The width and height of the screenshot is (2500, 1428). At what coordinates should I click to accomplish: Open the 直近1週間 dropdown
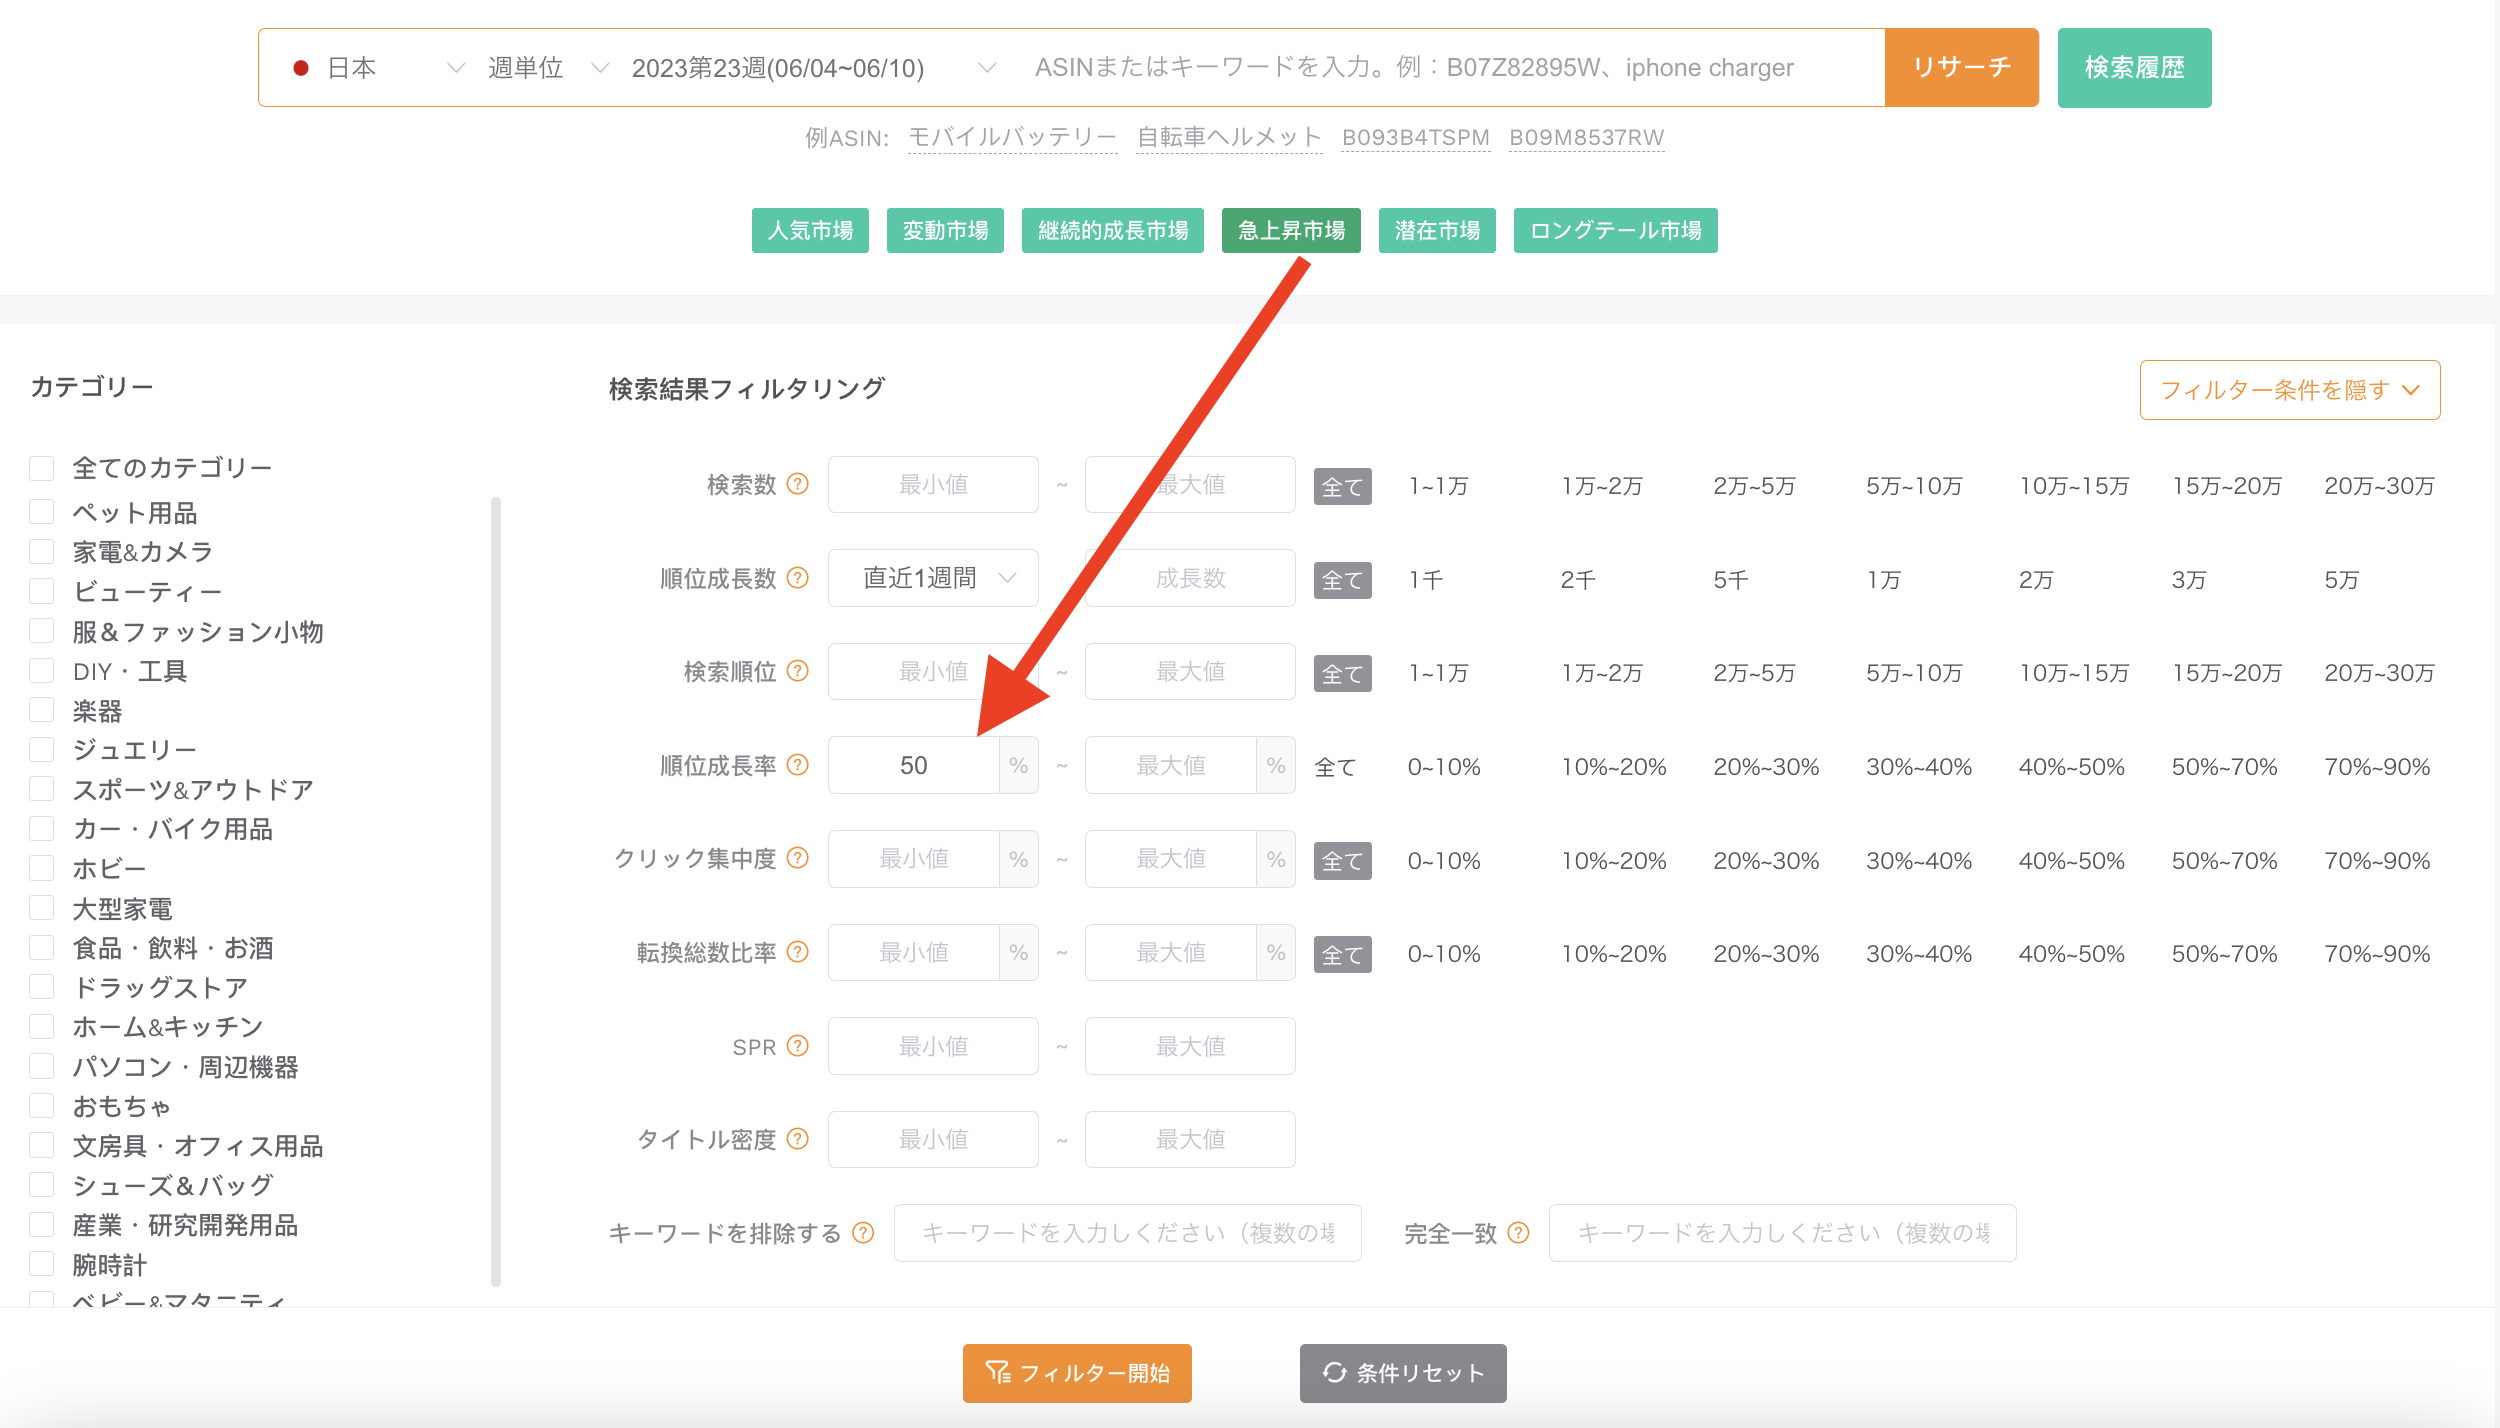tap(933, 578)
